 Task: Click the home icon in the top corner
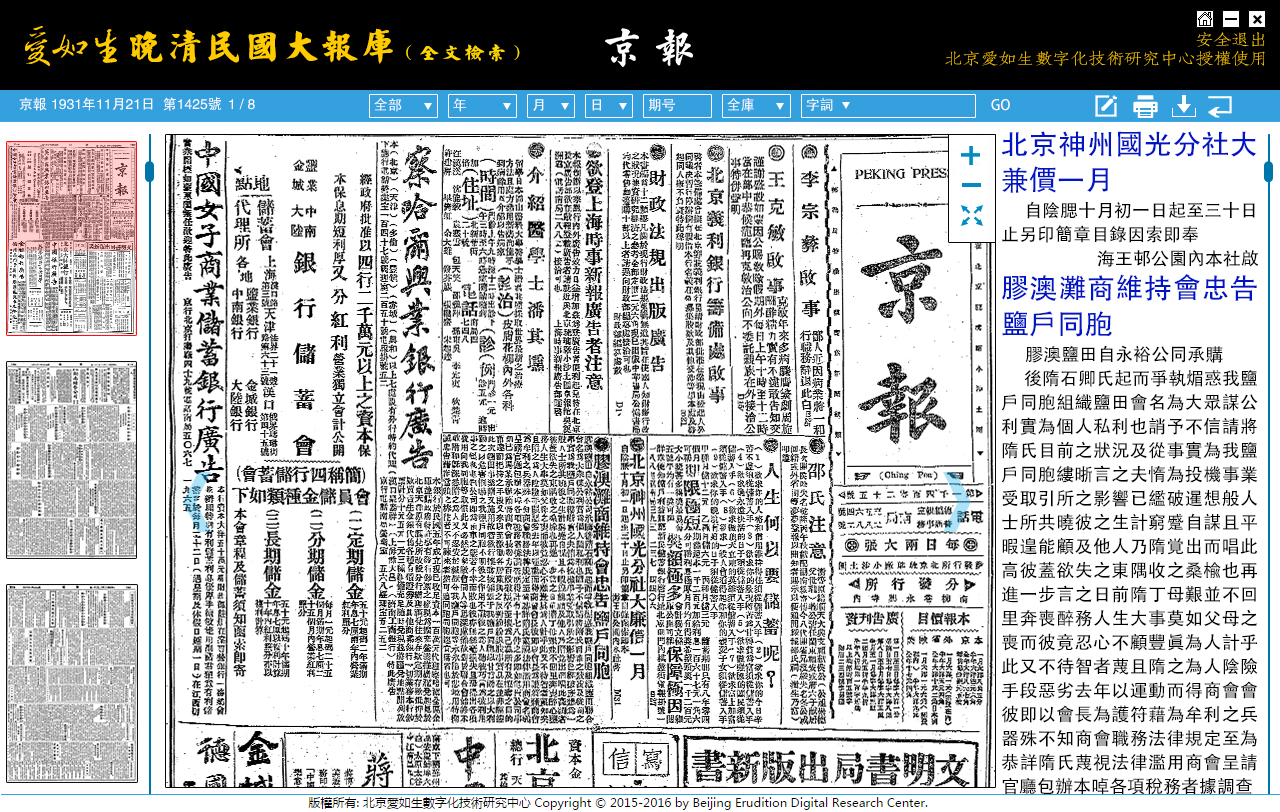[1204, 18]
